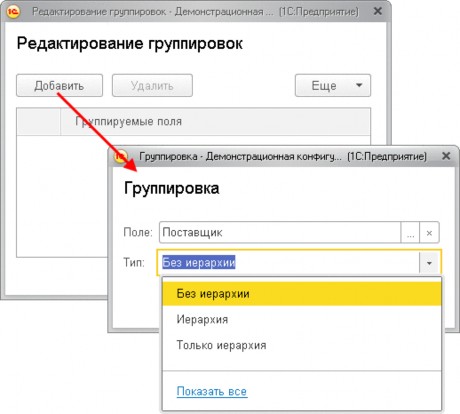Open the Еще dropdown menu

[333, 86]
